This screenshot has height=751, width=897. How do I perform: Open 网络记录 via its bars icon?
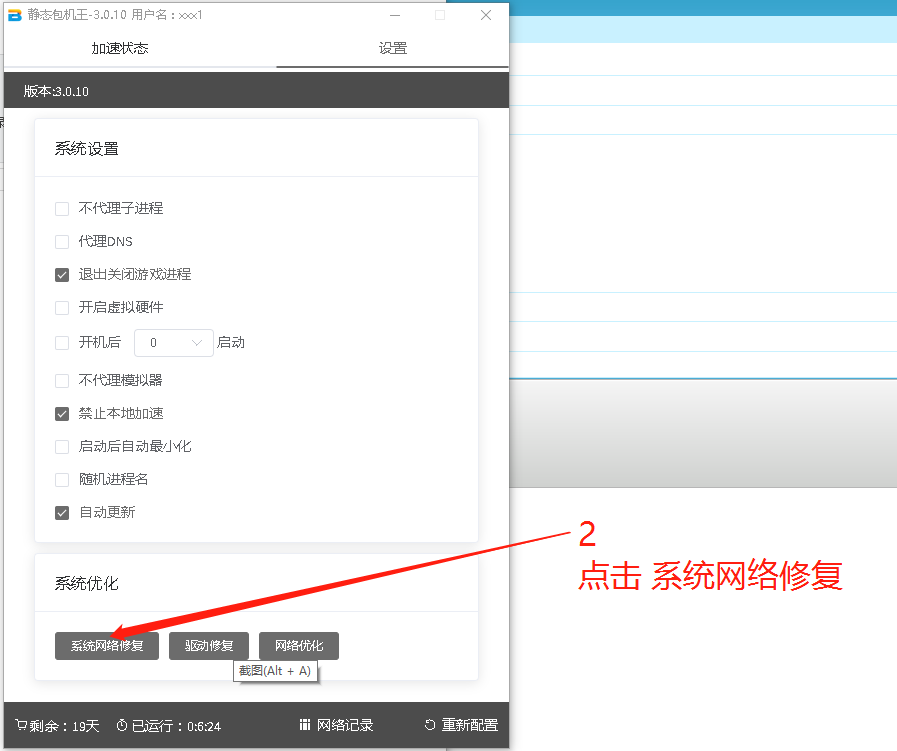pos(304,725)
